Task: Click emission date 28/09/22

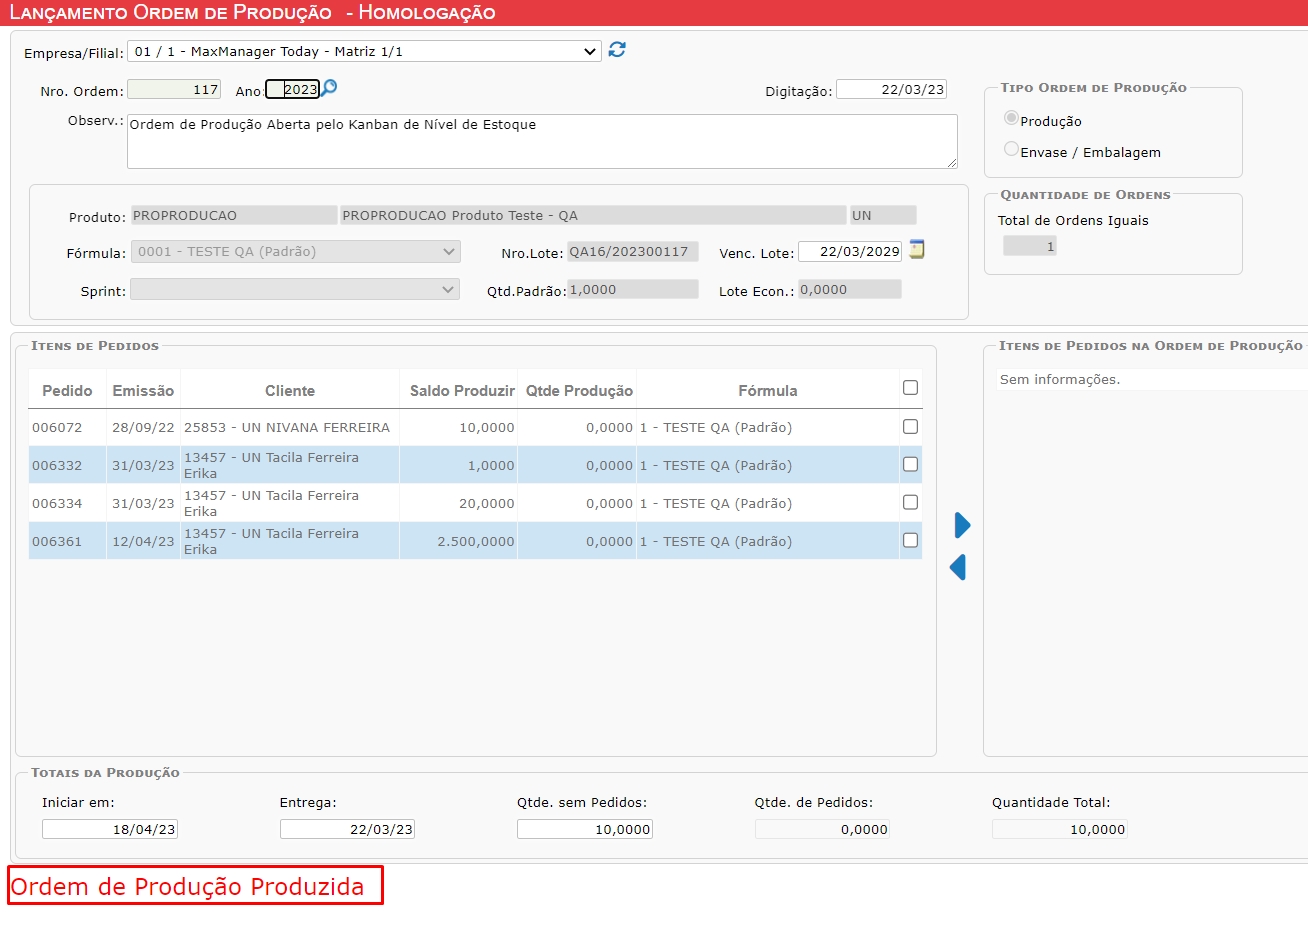Action: tap(143, 427)
